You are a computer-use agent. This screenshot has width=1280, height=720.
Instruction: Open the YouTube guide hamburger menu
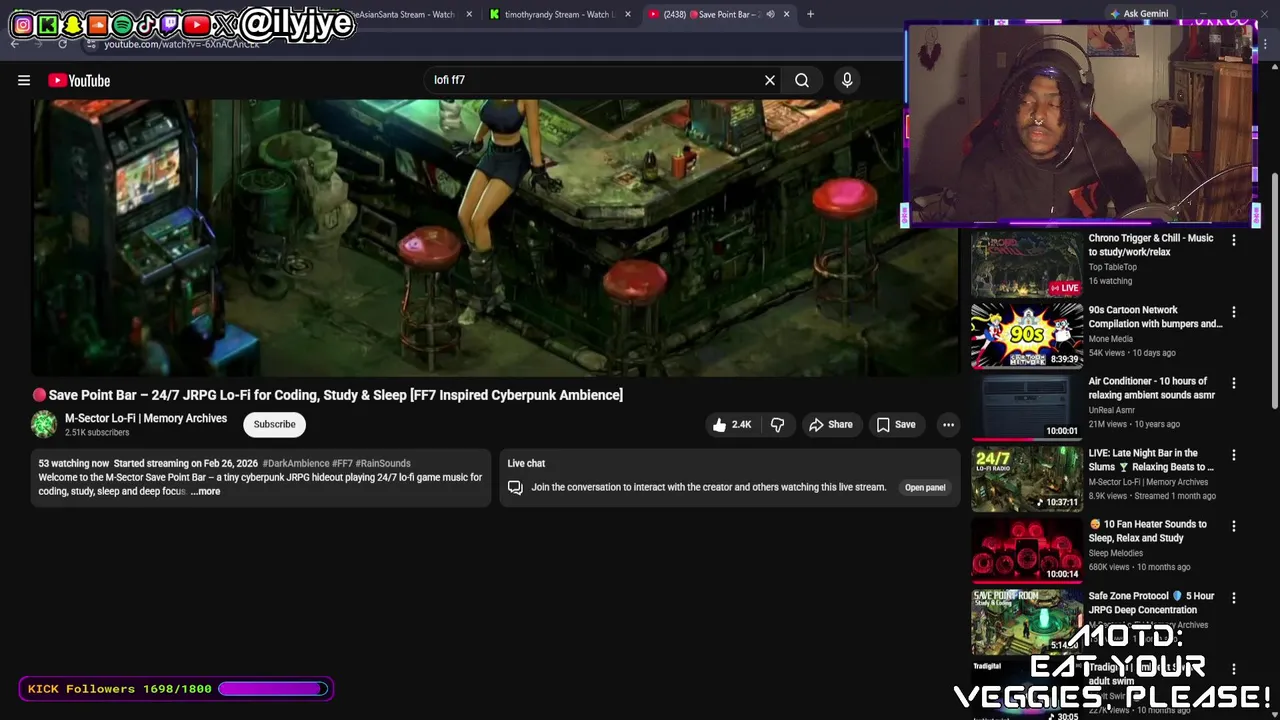tap(24, 80)
